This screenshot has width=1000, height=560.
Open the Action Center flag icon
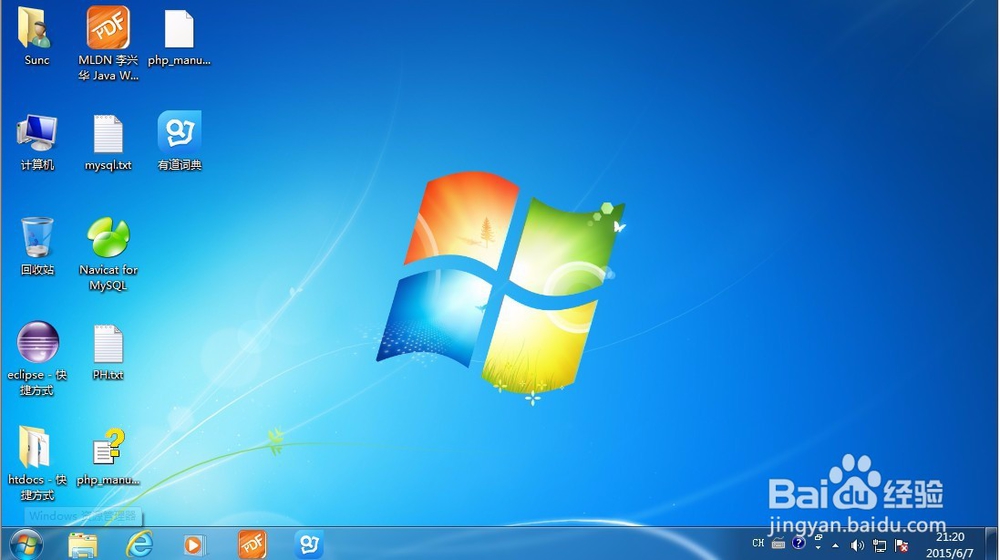901,545
